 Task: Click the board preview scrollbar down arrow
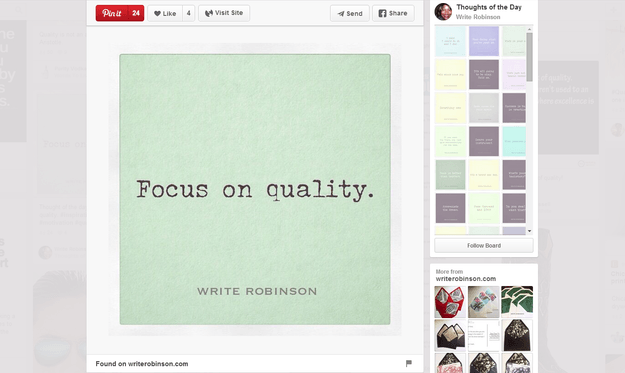(529, 231)
